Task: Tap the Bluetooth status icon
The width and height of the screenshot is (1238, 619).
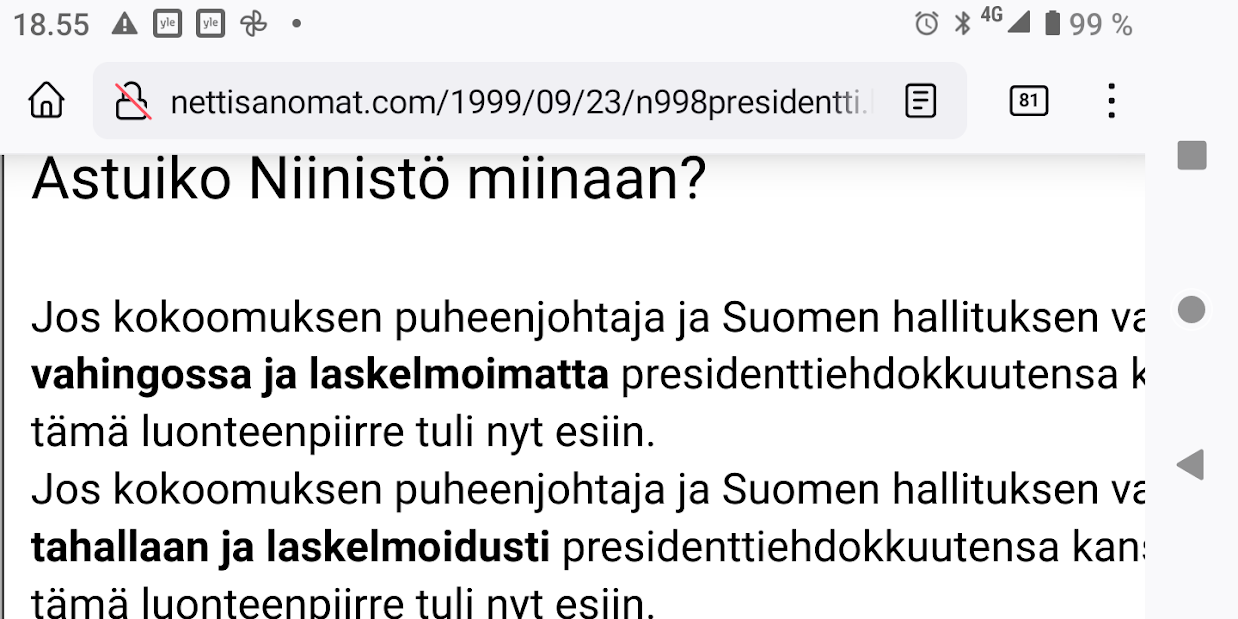Action: [x=962, y=24]
